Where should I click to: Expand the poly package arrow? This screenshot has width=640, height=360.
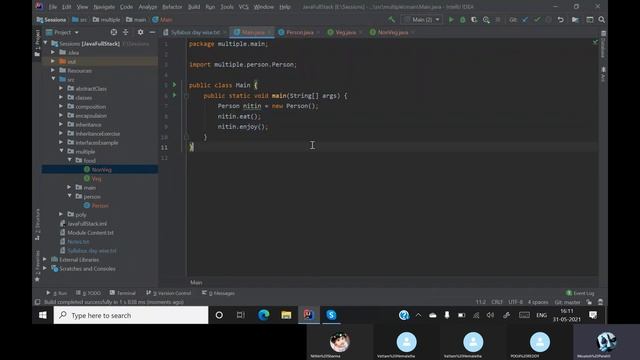(61, 214)
